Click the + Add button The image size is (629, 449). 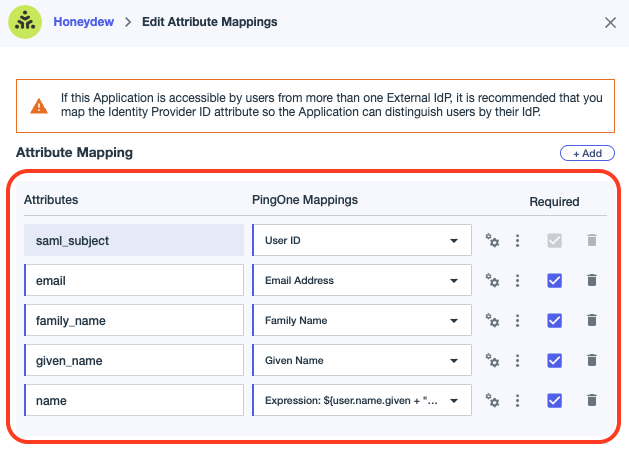[587, 153]
